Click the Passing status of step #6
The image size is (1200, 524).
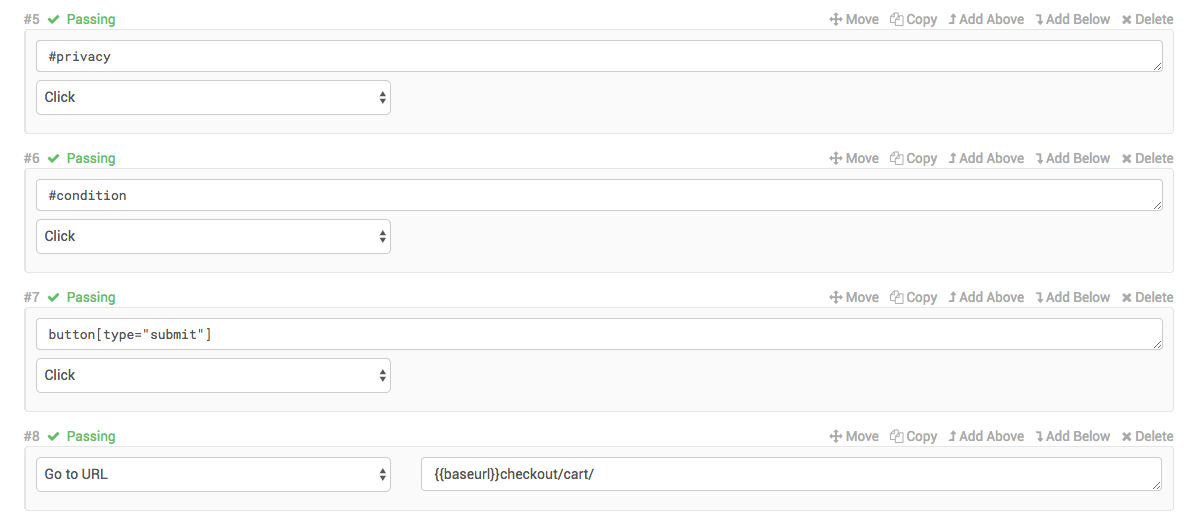[90, 158]
